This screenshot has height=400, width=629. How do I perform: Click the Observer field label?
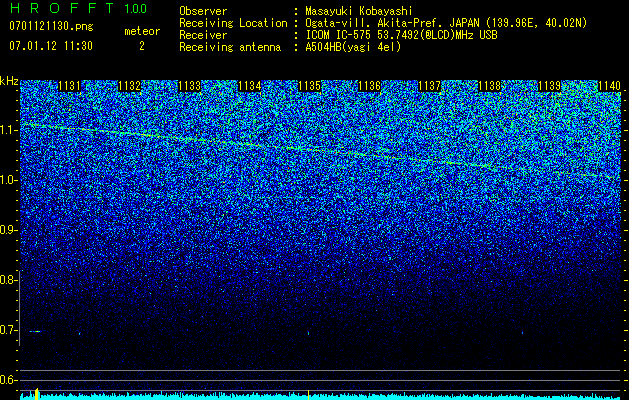pyautogui.click(x=203, y=11)
